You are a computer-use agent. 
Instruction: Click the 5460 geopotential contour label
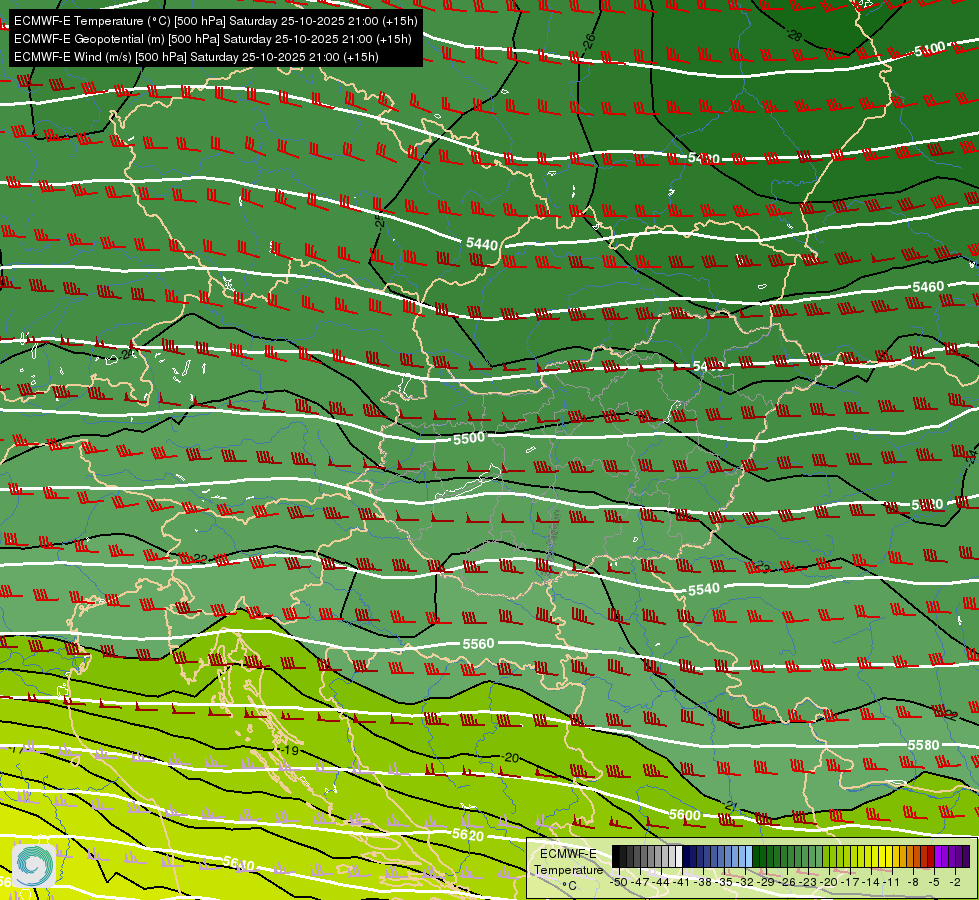coord(928,287)
